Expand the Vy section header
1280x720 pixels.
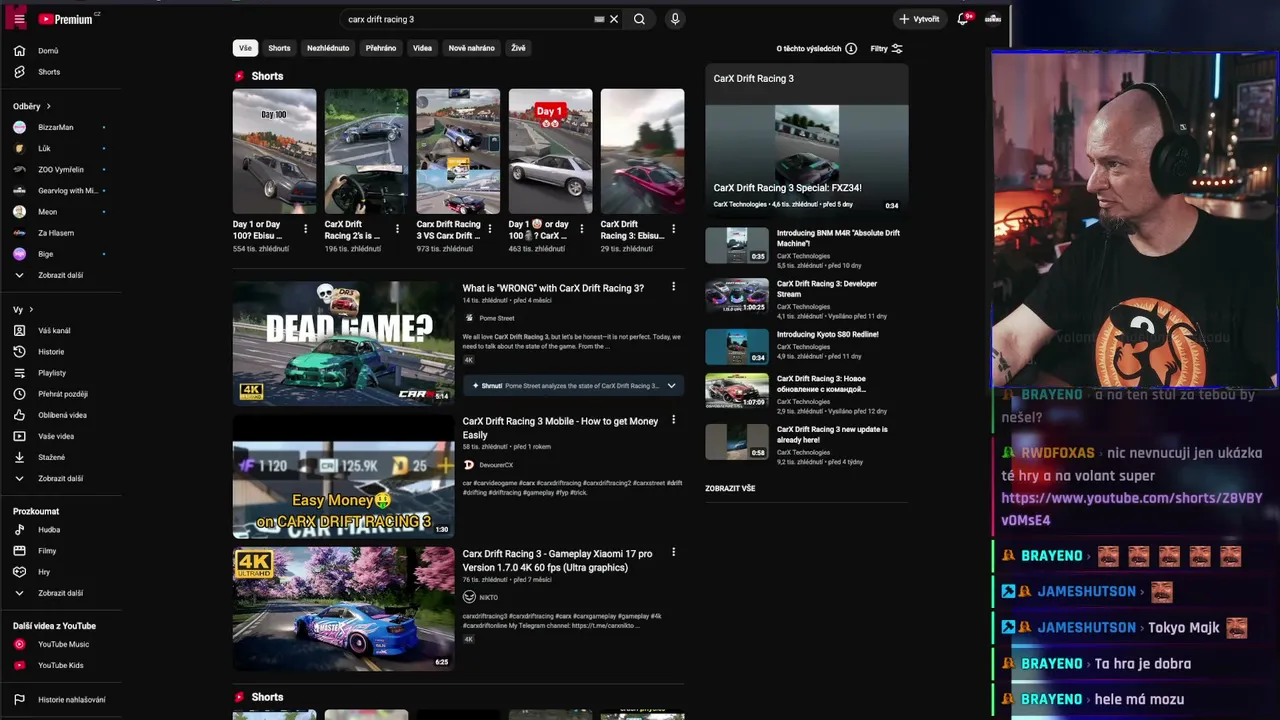coord(23,310)
